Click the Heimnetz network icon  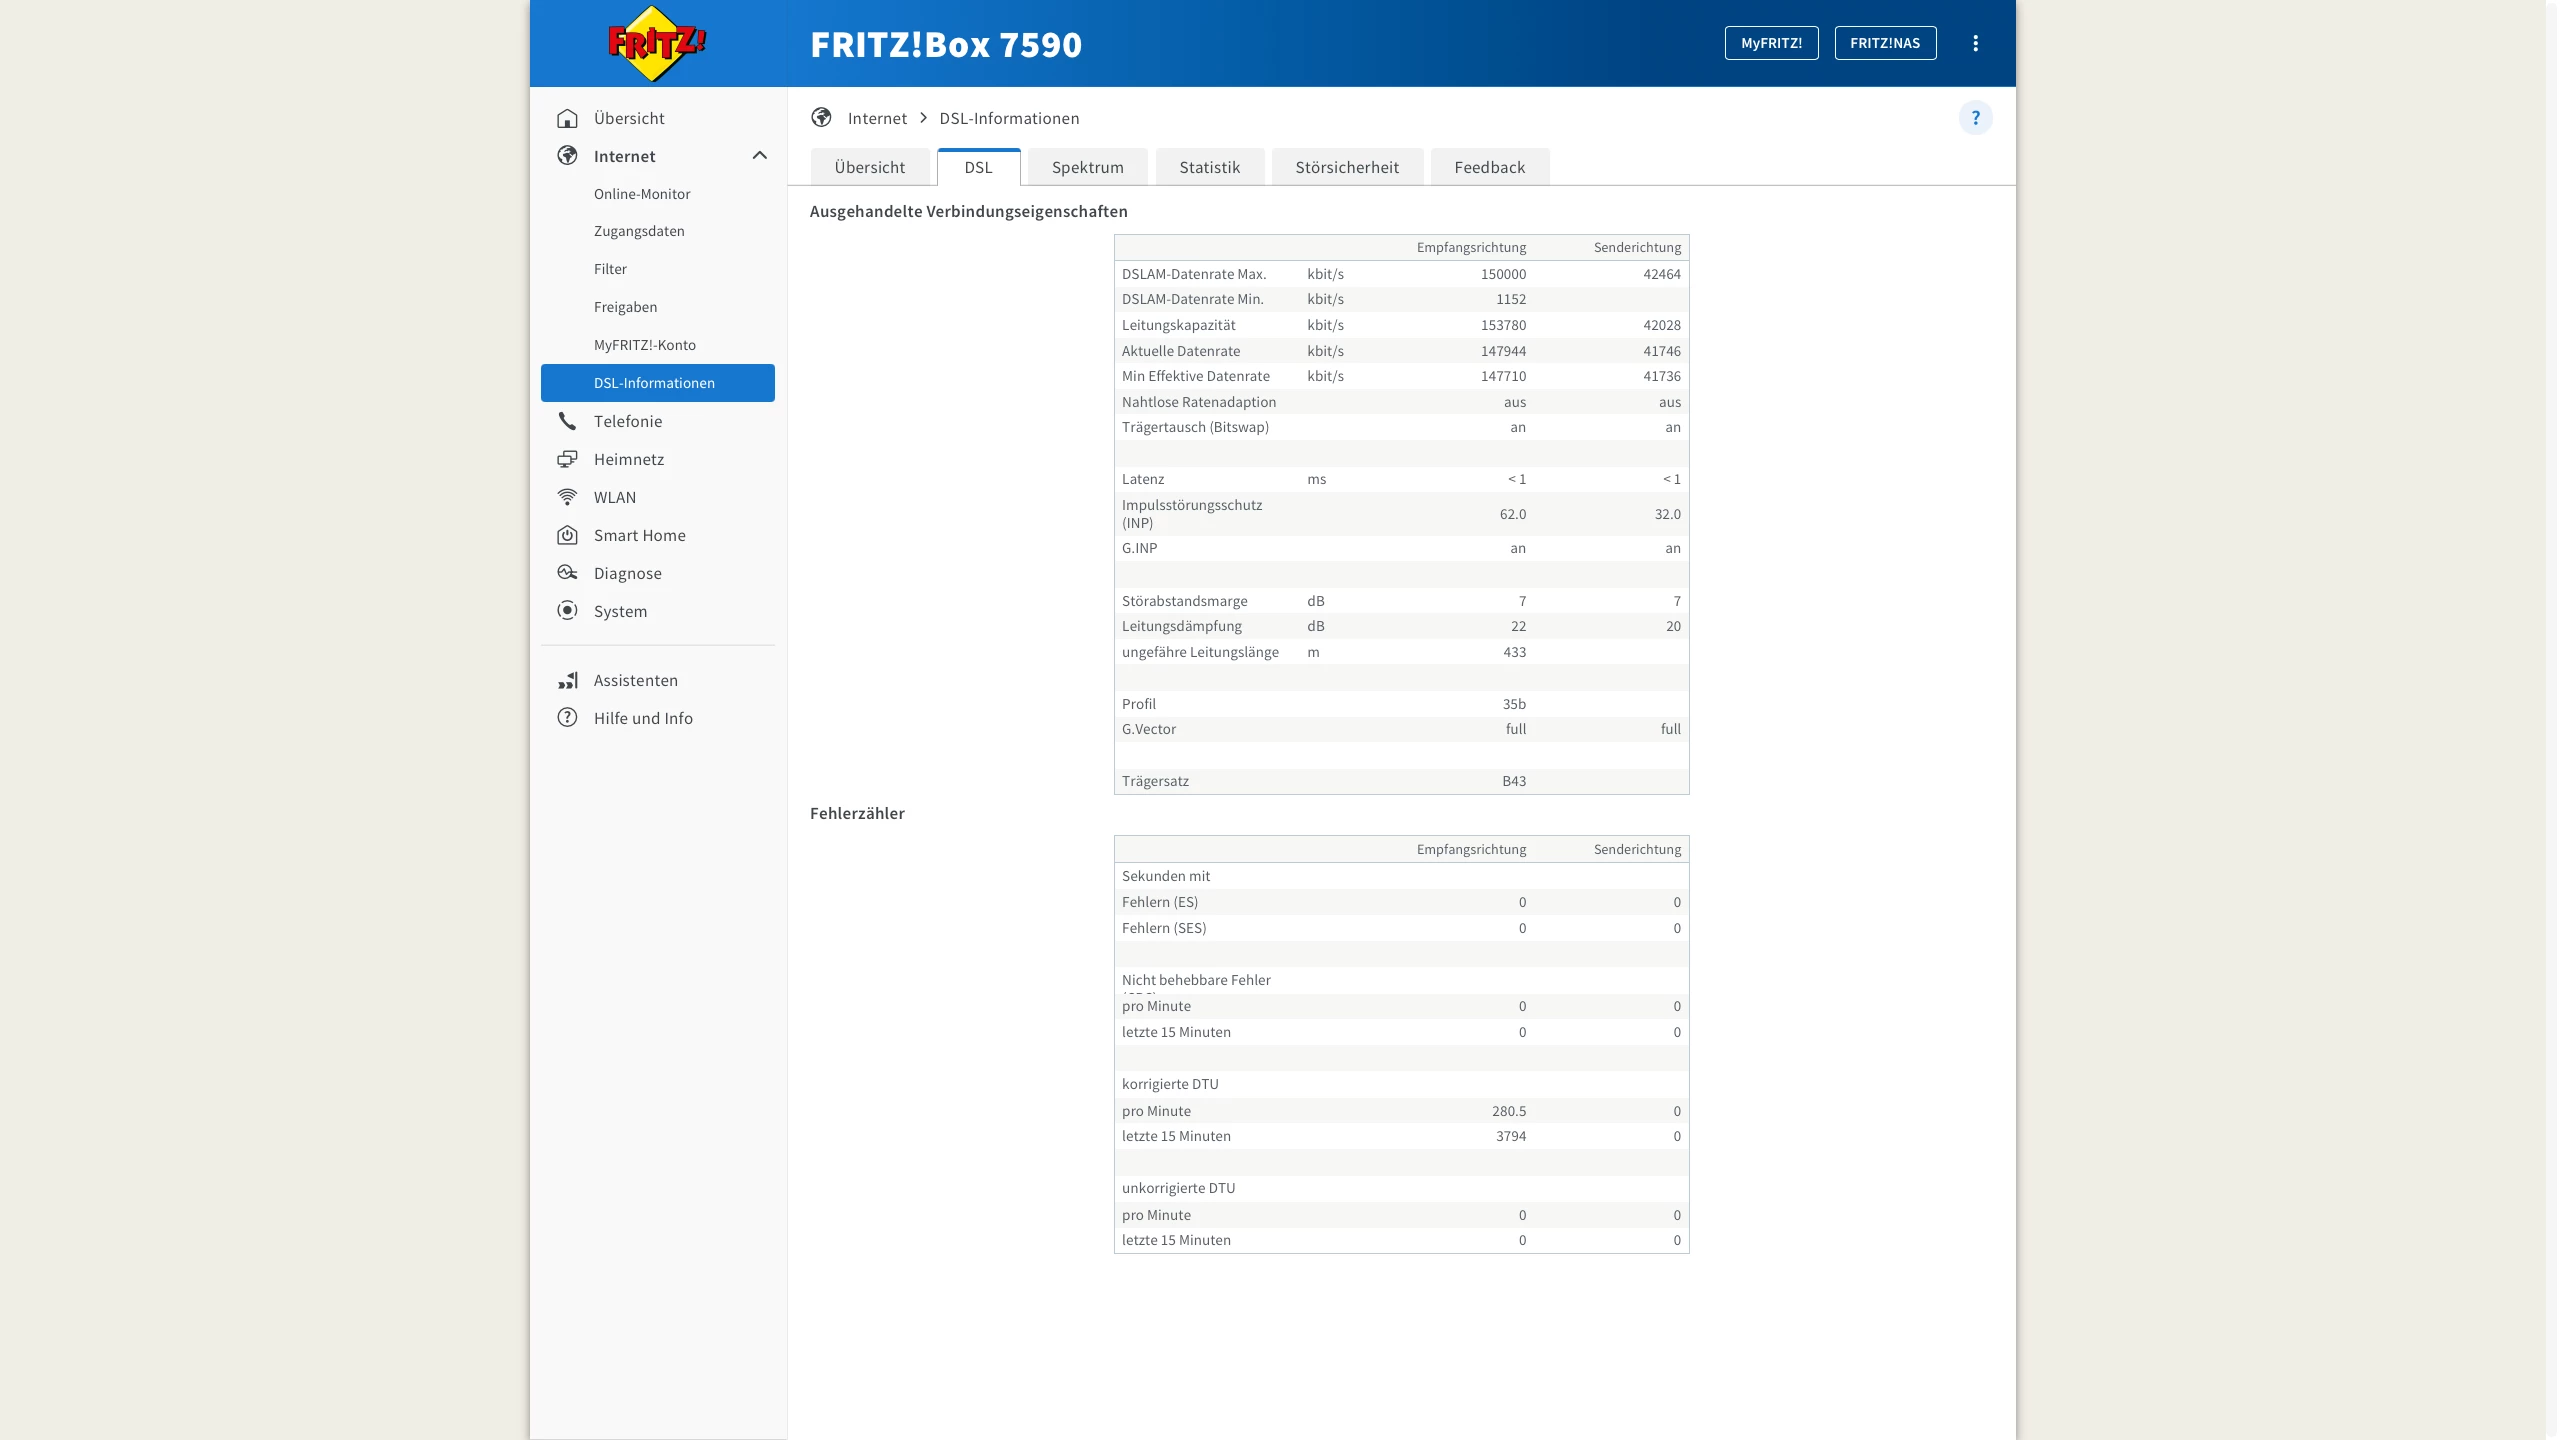567,459
